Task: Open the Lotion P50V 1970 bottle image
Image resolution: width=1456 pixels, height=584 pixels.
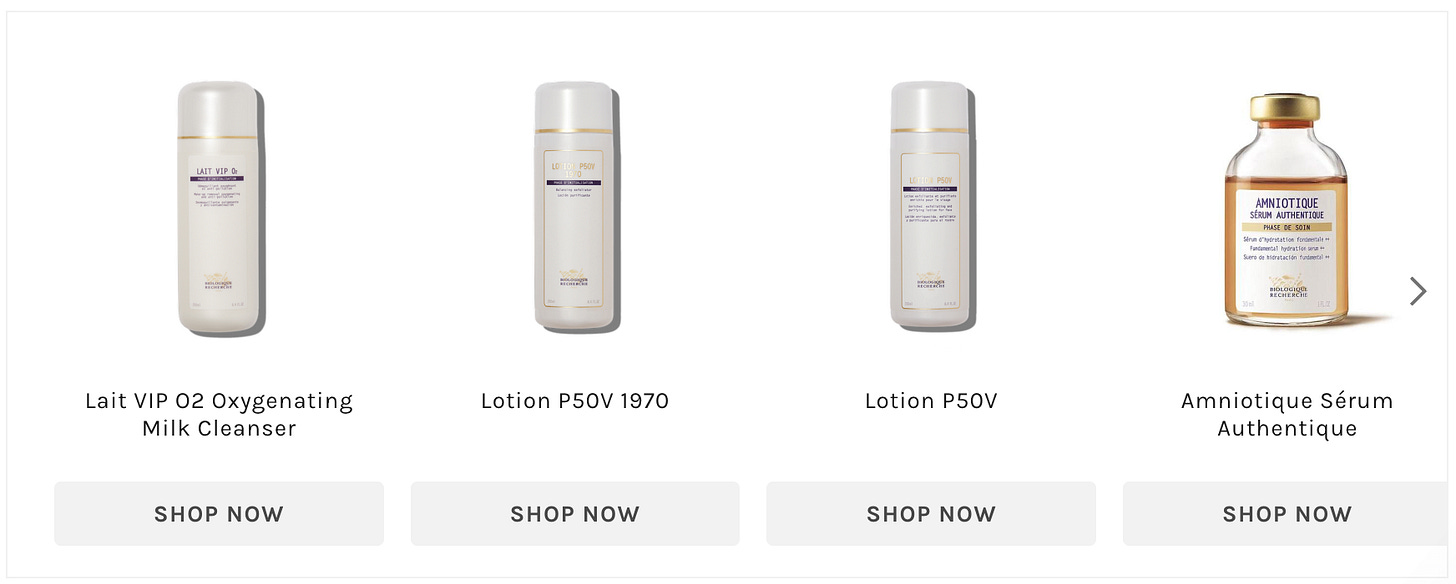Action: 575,206
